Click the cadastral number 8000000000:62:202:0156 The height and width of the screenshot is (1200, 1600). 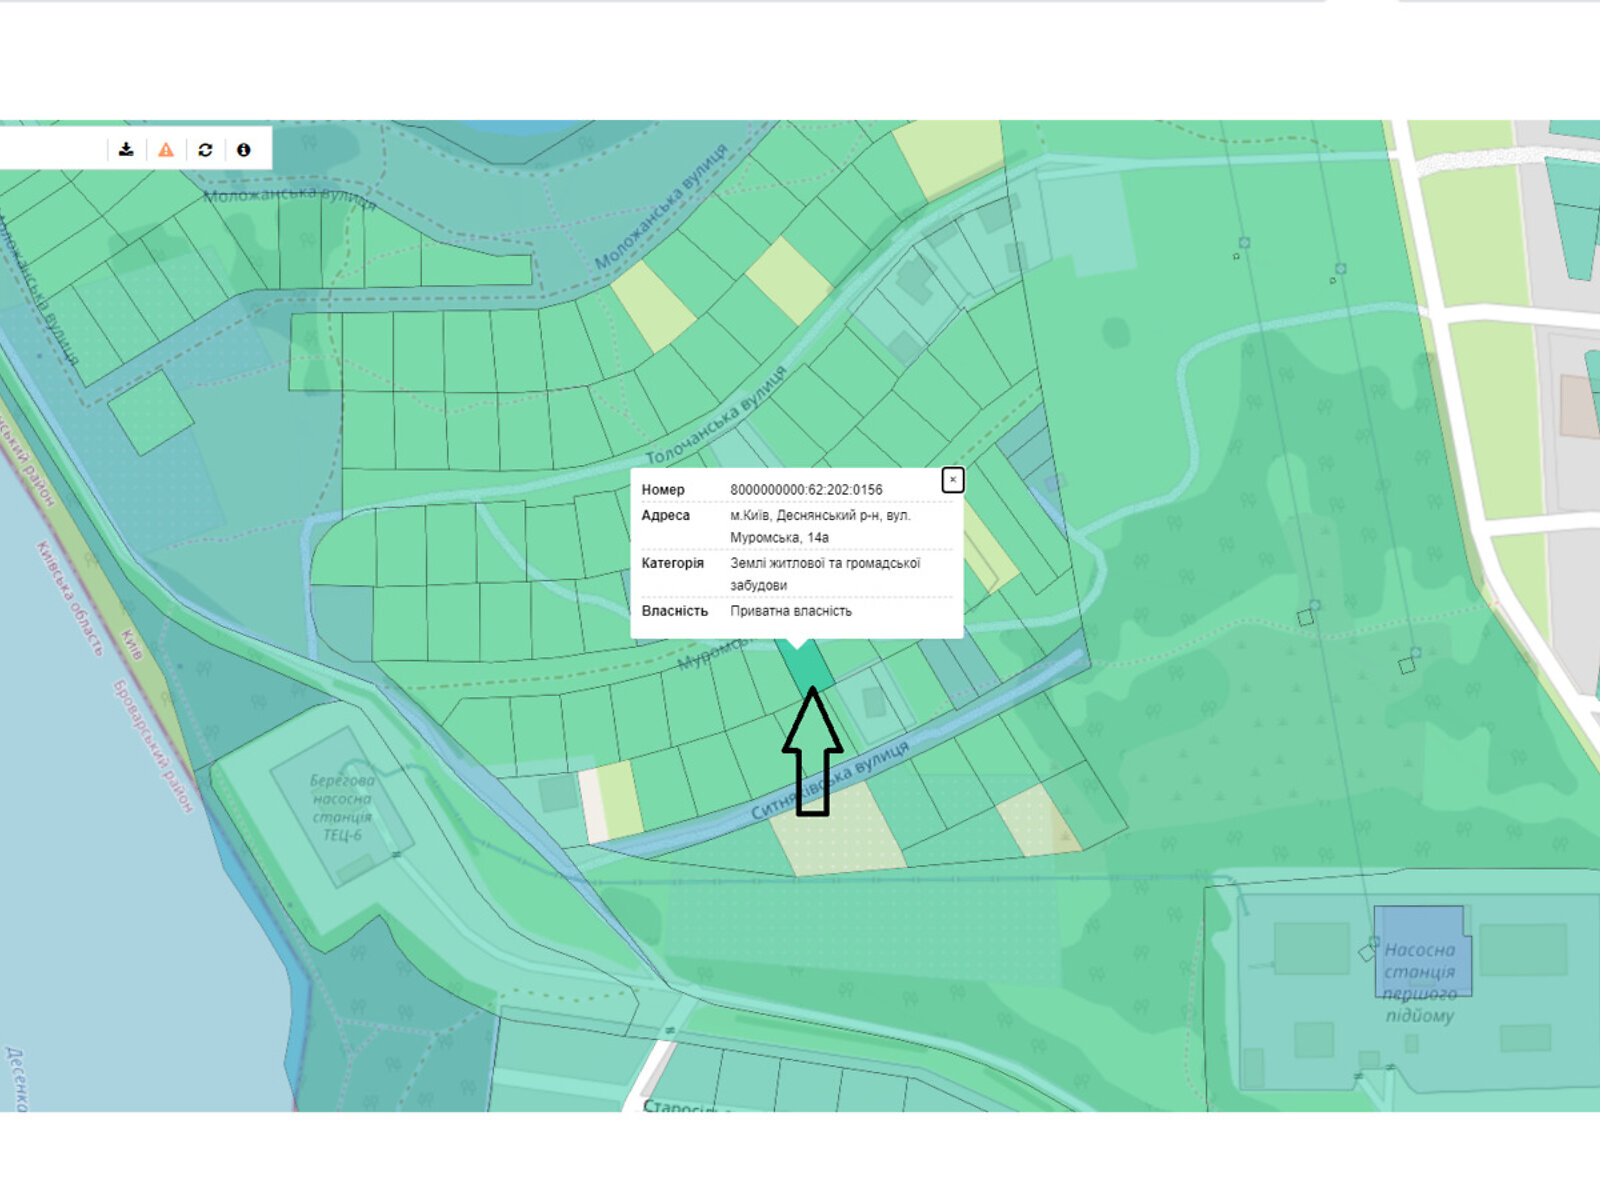click(x=806, y=490)
